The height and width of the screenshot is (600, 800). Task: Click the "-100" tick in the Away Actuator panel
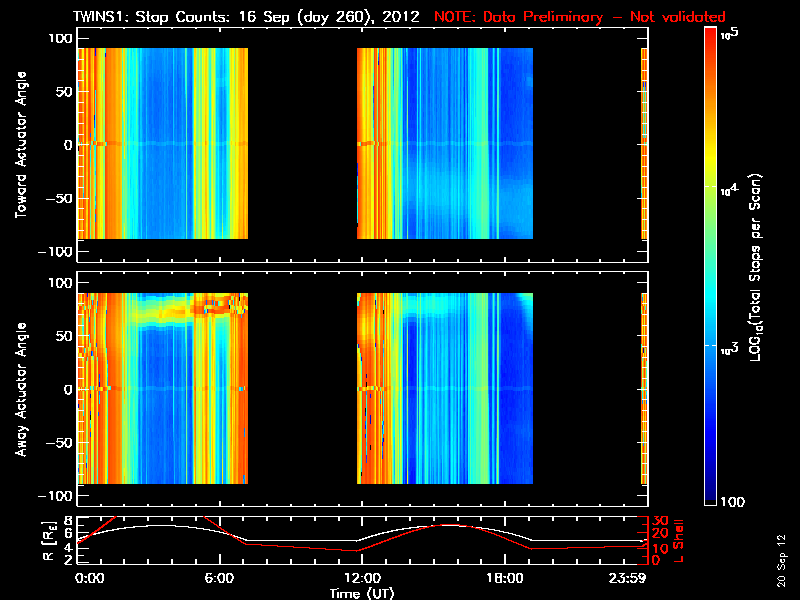coord(55,495)
